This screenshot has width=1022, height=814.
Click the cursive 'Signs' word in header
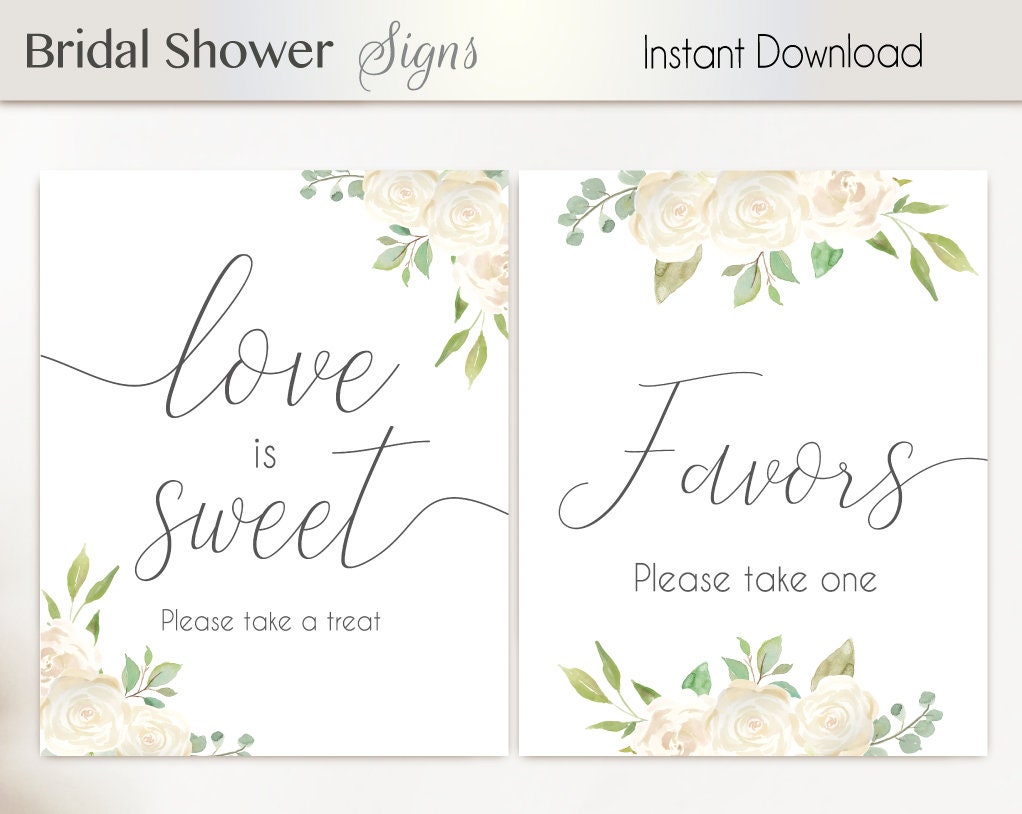pyautogui.click(x=418, y=55)
